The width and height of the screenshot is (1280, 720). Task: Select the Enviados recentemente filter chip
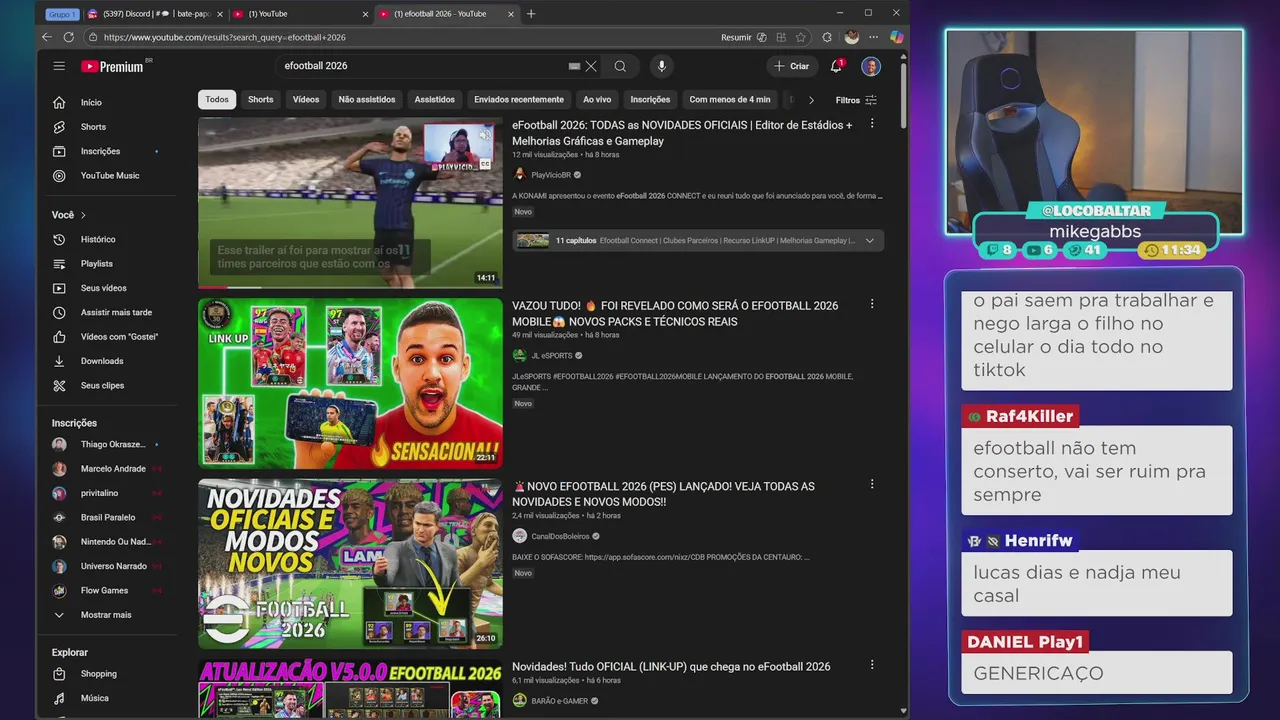519,100
